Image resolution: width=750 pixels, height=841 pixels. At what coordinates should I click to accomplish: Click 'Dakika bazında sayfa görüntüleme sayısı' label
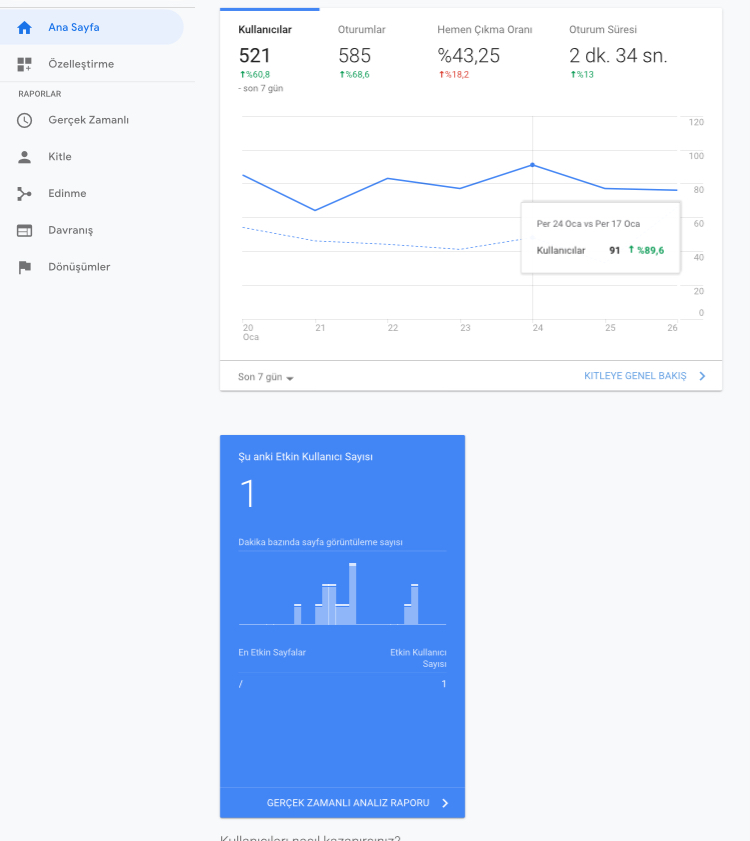tap(320, 542)
